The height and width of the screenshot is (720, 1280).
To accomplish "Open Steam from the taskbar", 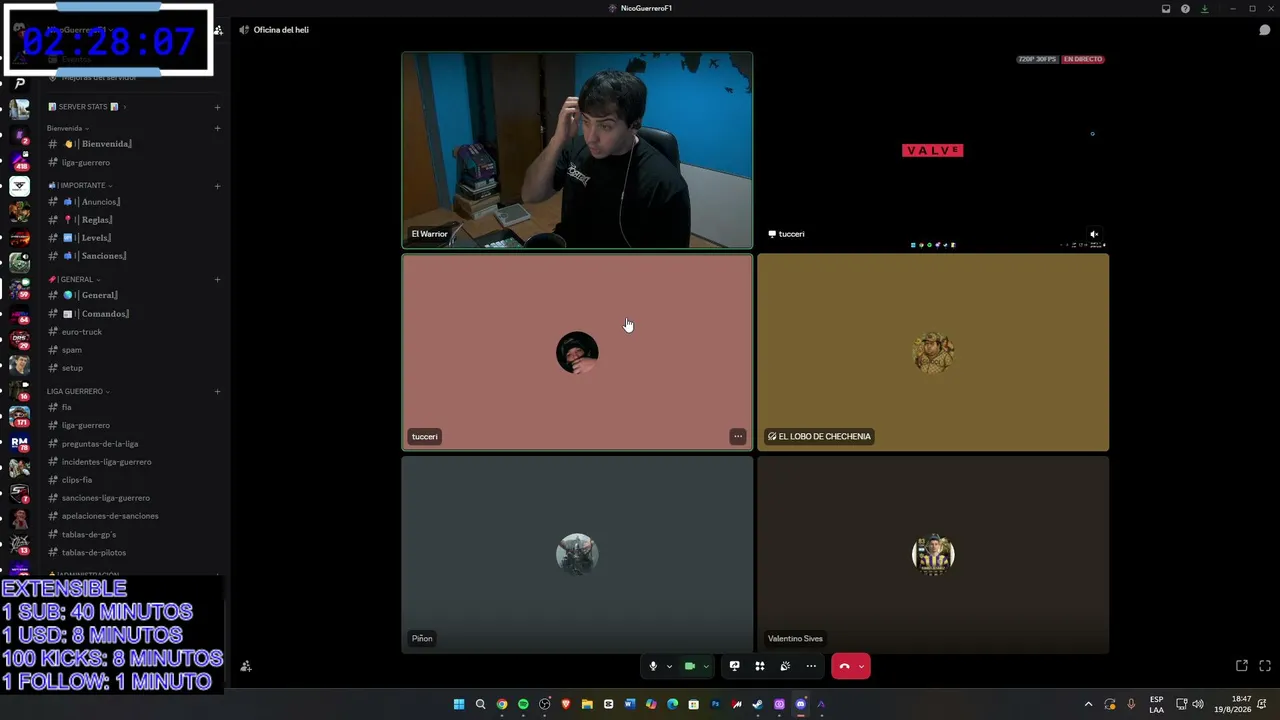I will point(758,704).
